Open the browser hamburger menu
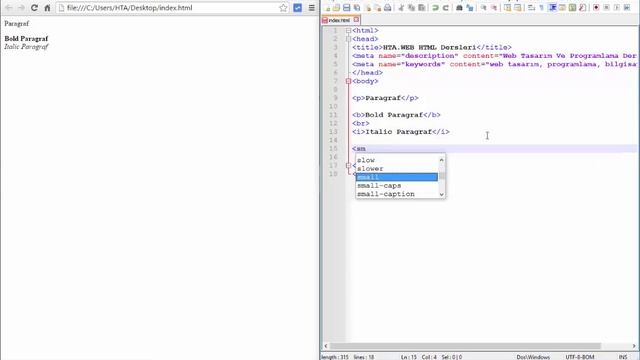 pyautogui.click(x=312, y=8)
